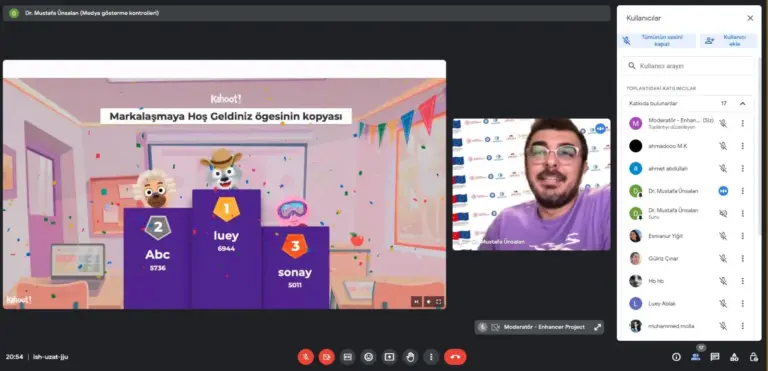Select participant Esmanur Yiğit in list
768x371 pixels.
point(686,236)
